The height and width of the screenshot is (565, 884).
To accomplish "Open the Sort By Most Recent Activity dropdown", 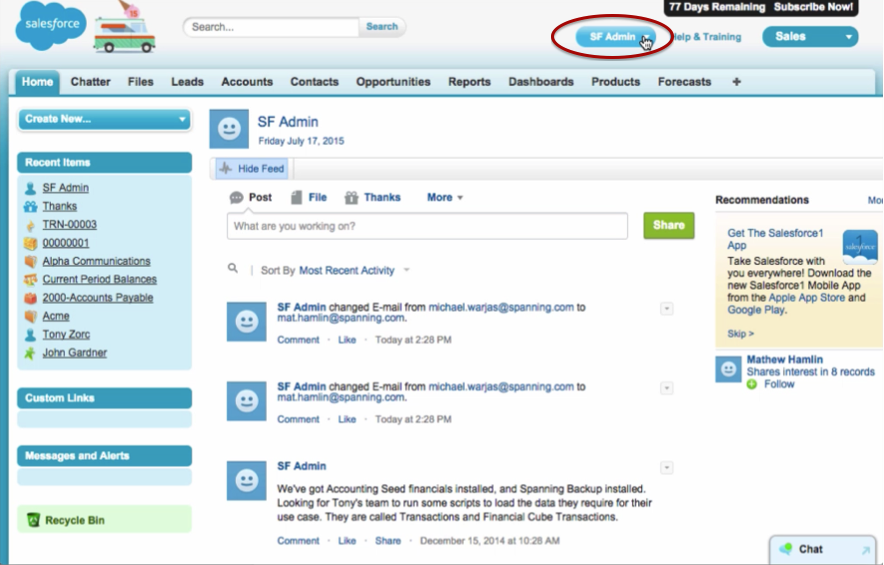I will tap(354, 271).
